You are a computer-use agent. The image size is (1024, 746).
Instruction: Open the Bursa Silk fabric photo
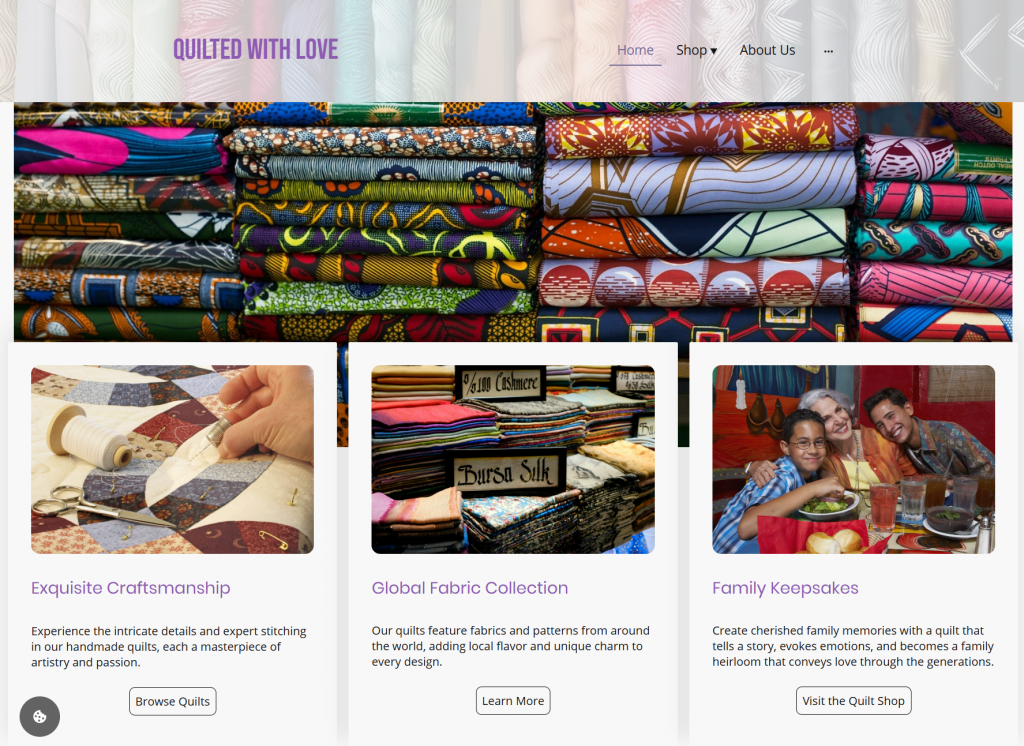513,459
